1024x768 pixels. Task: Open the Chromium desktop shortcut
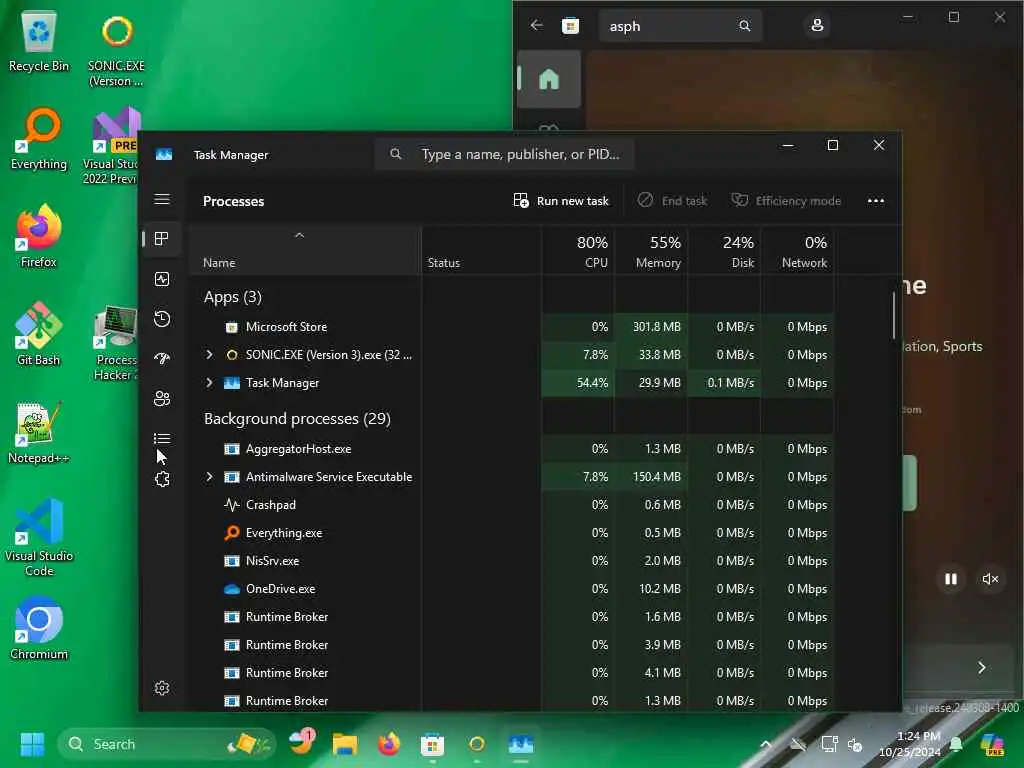(x=39, y=628)
